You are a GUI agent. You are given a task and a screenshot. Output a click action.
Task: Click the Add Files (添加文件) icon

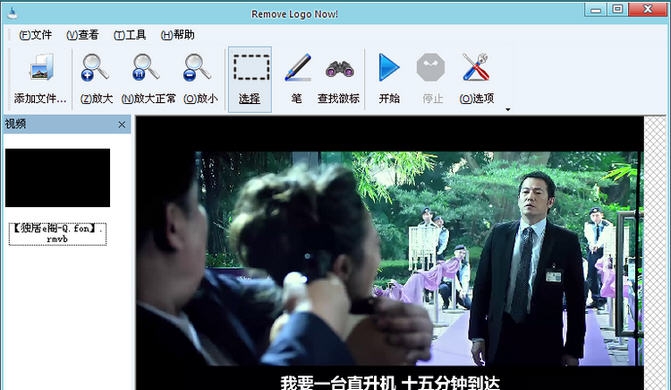click(x=41, y=67)
